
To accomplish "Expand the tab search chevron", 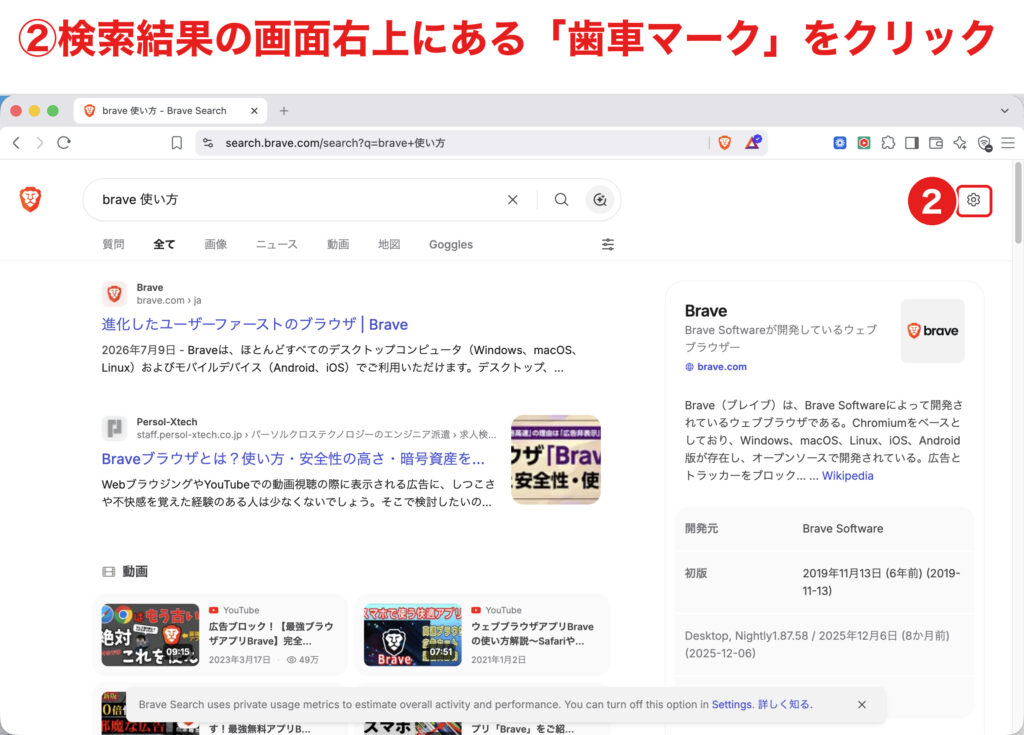I will point(1004,111).
